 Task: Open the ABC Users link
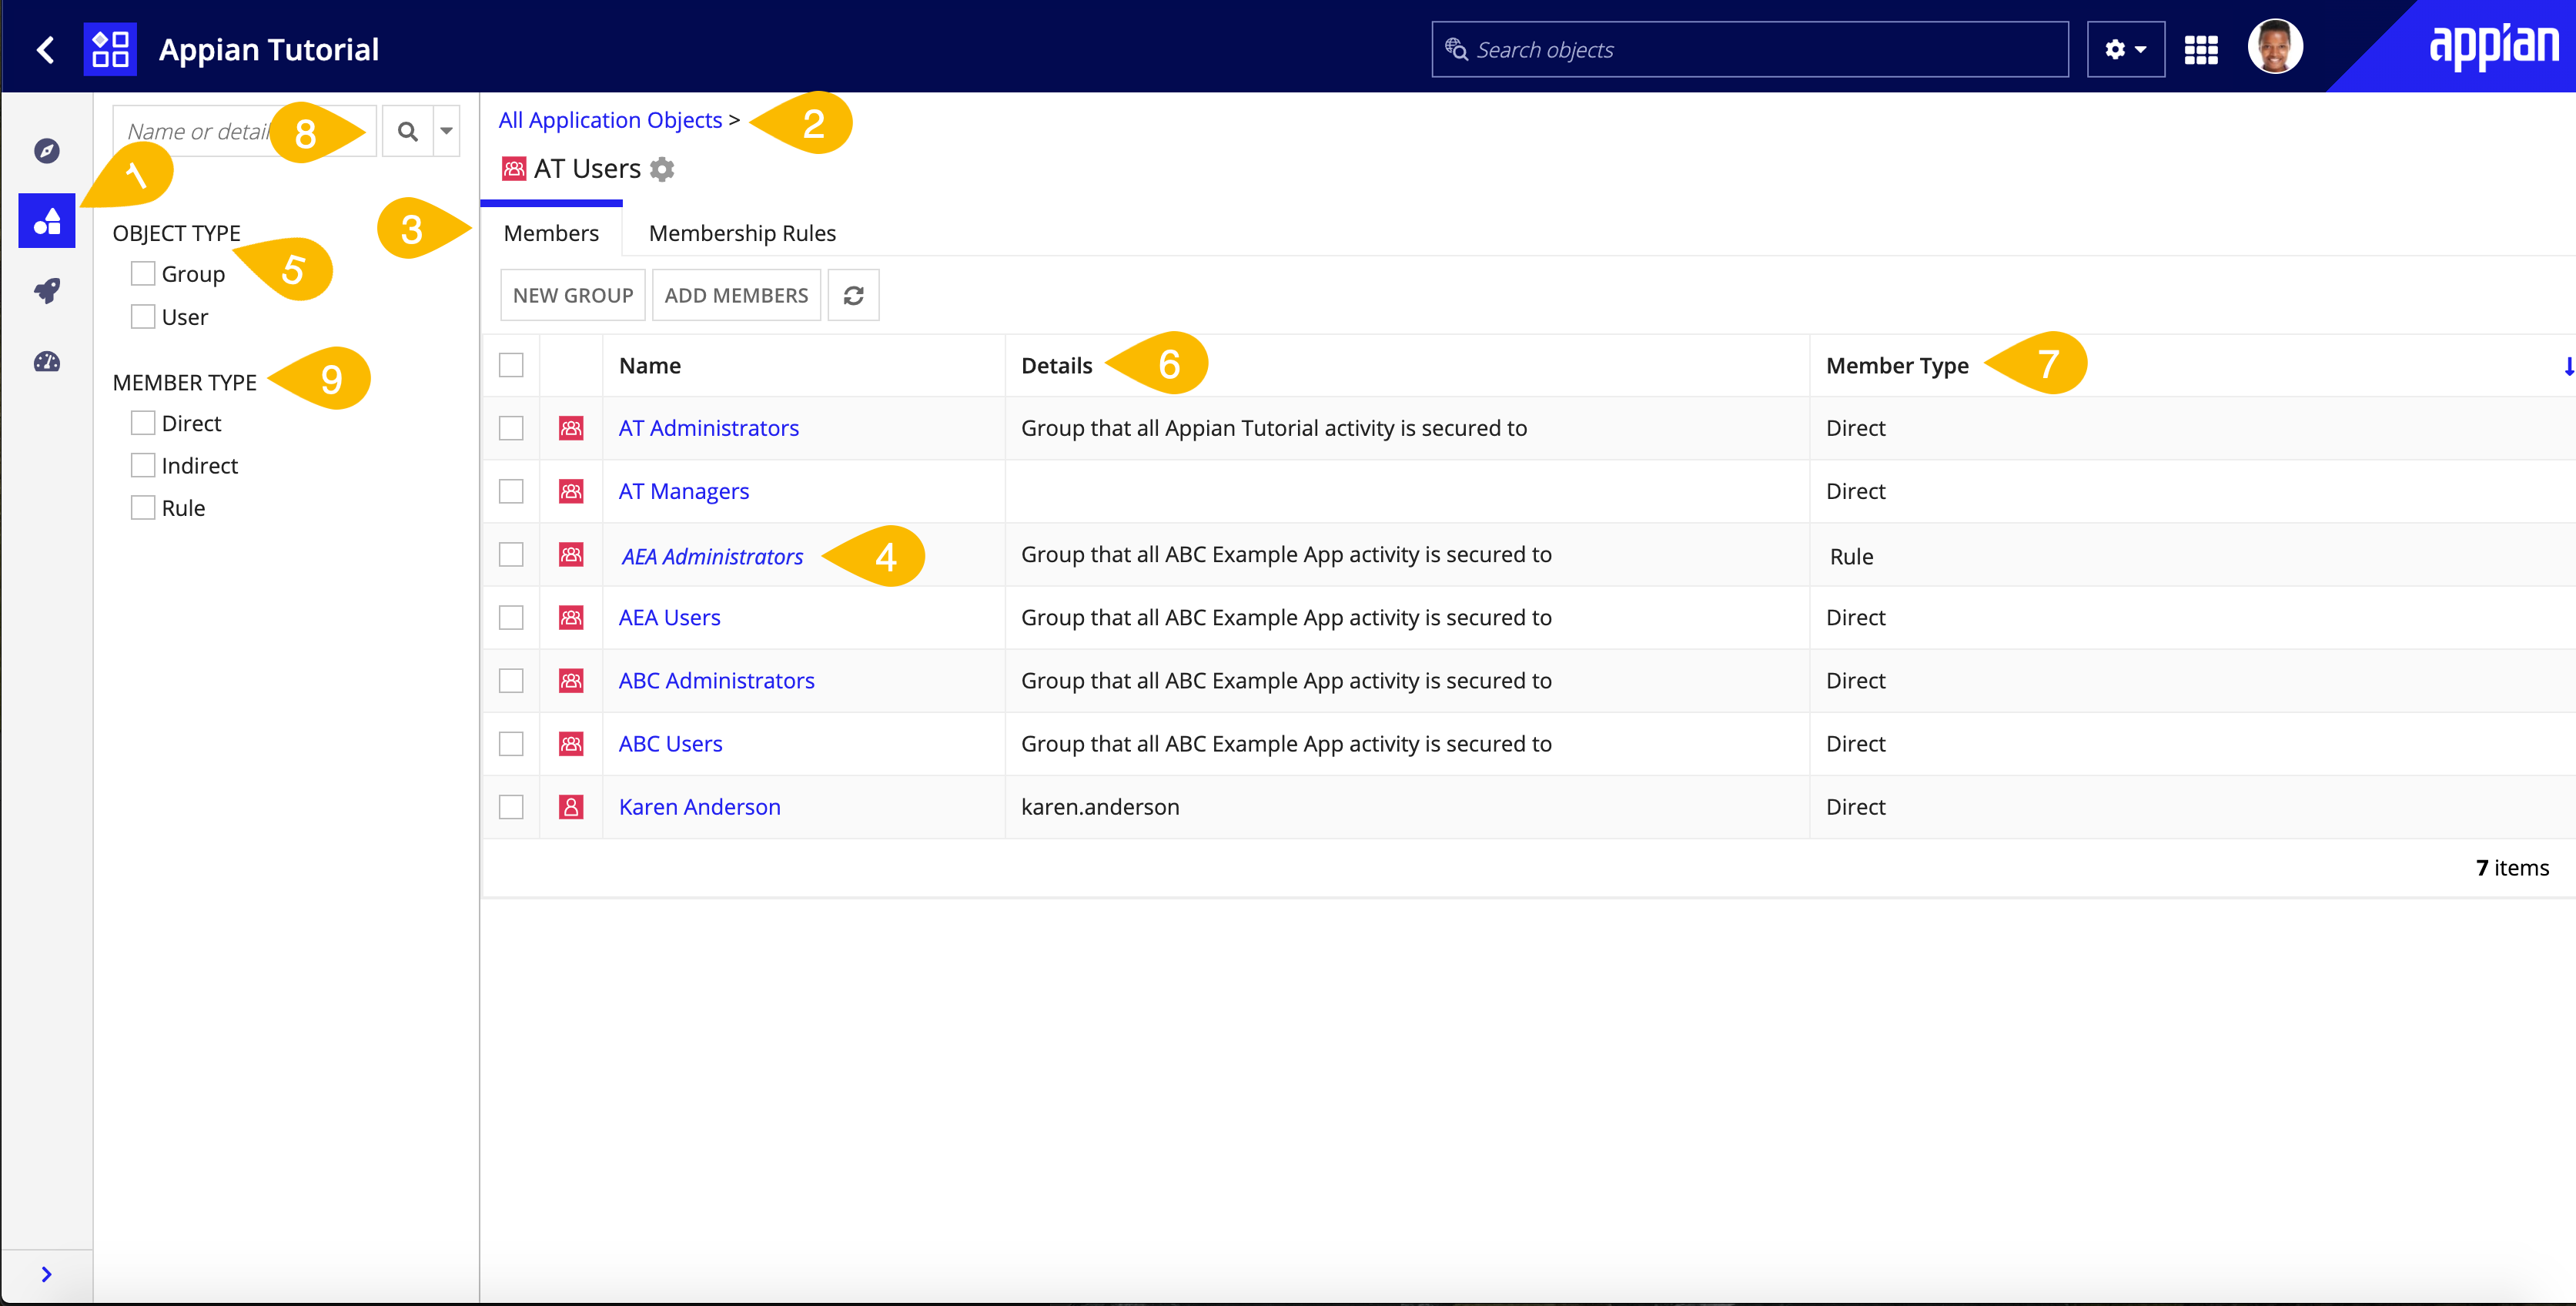point(670,743)
